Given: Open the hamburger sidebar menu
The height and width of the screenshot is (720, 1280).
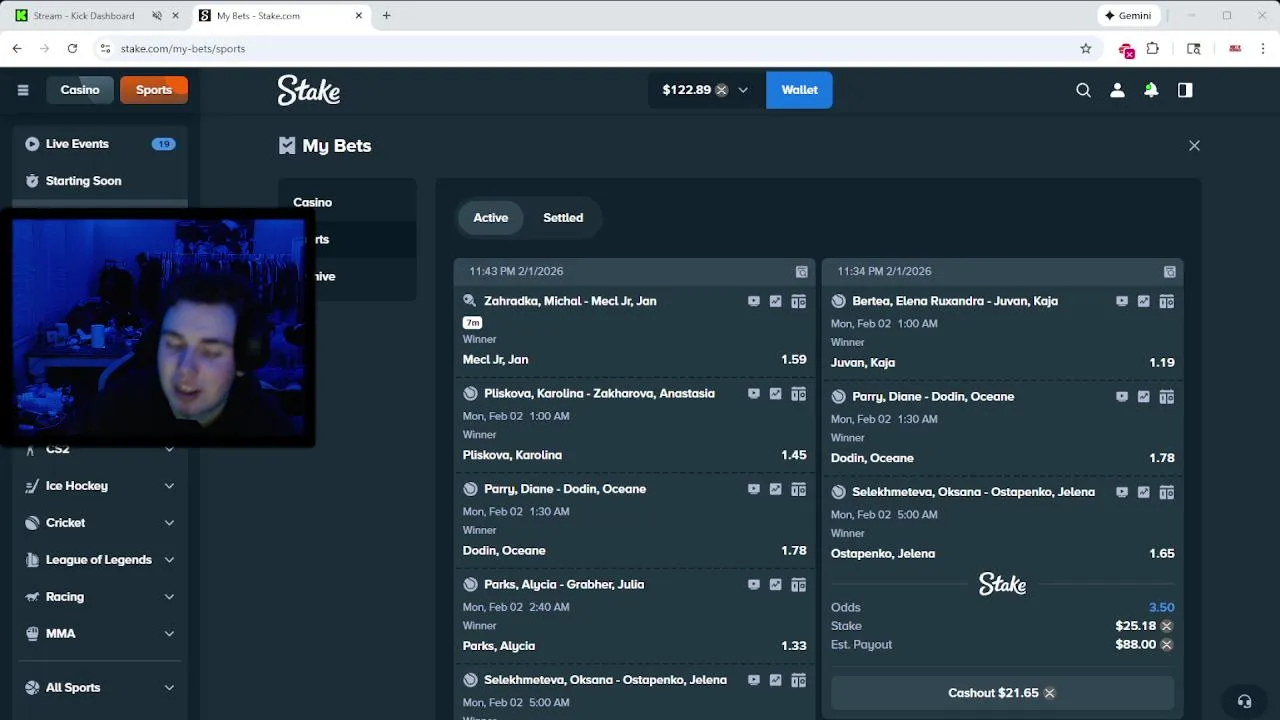Looking at the screenshot, I should pos(23,90).
